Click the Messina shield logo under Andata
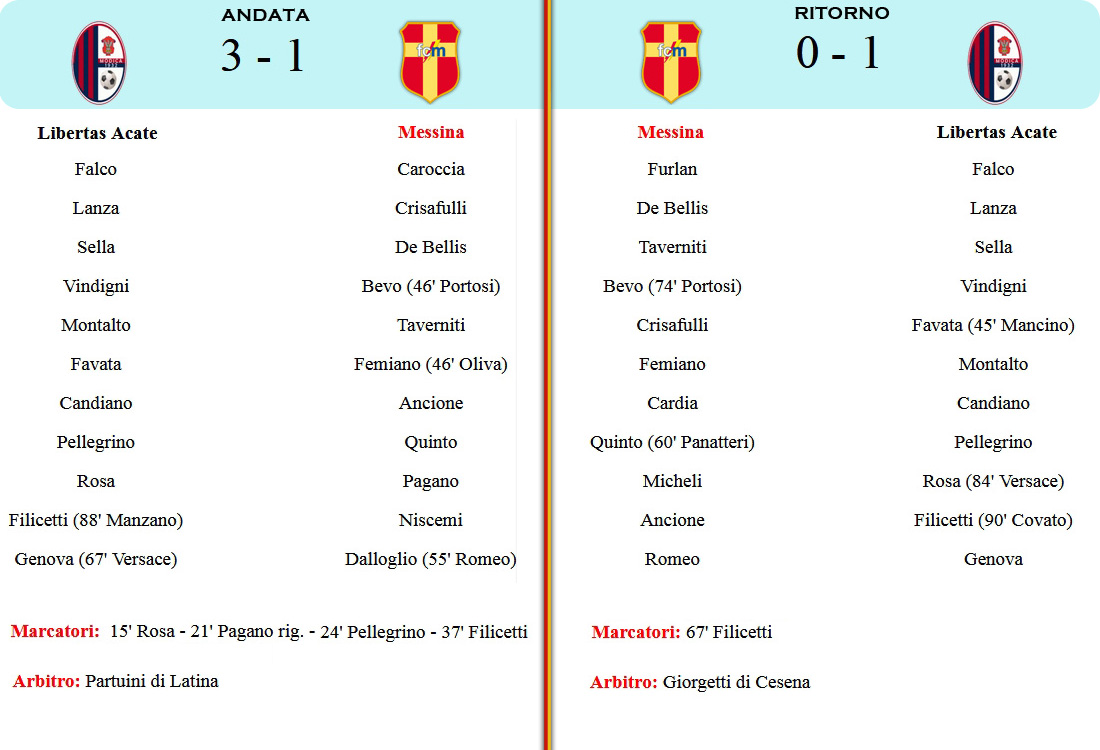This screenshot has height=750, width=1100. 430,62
